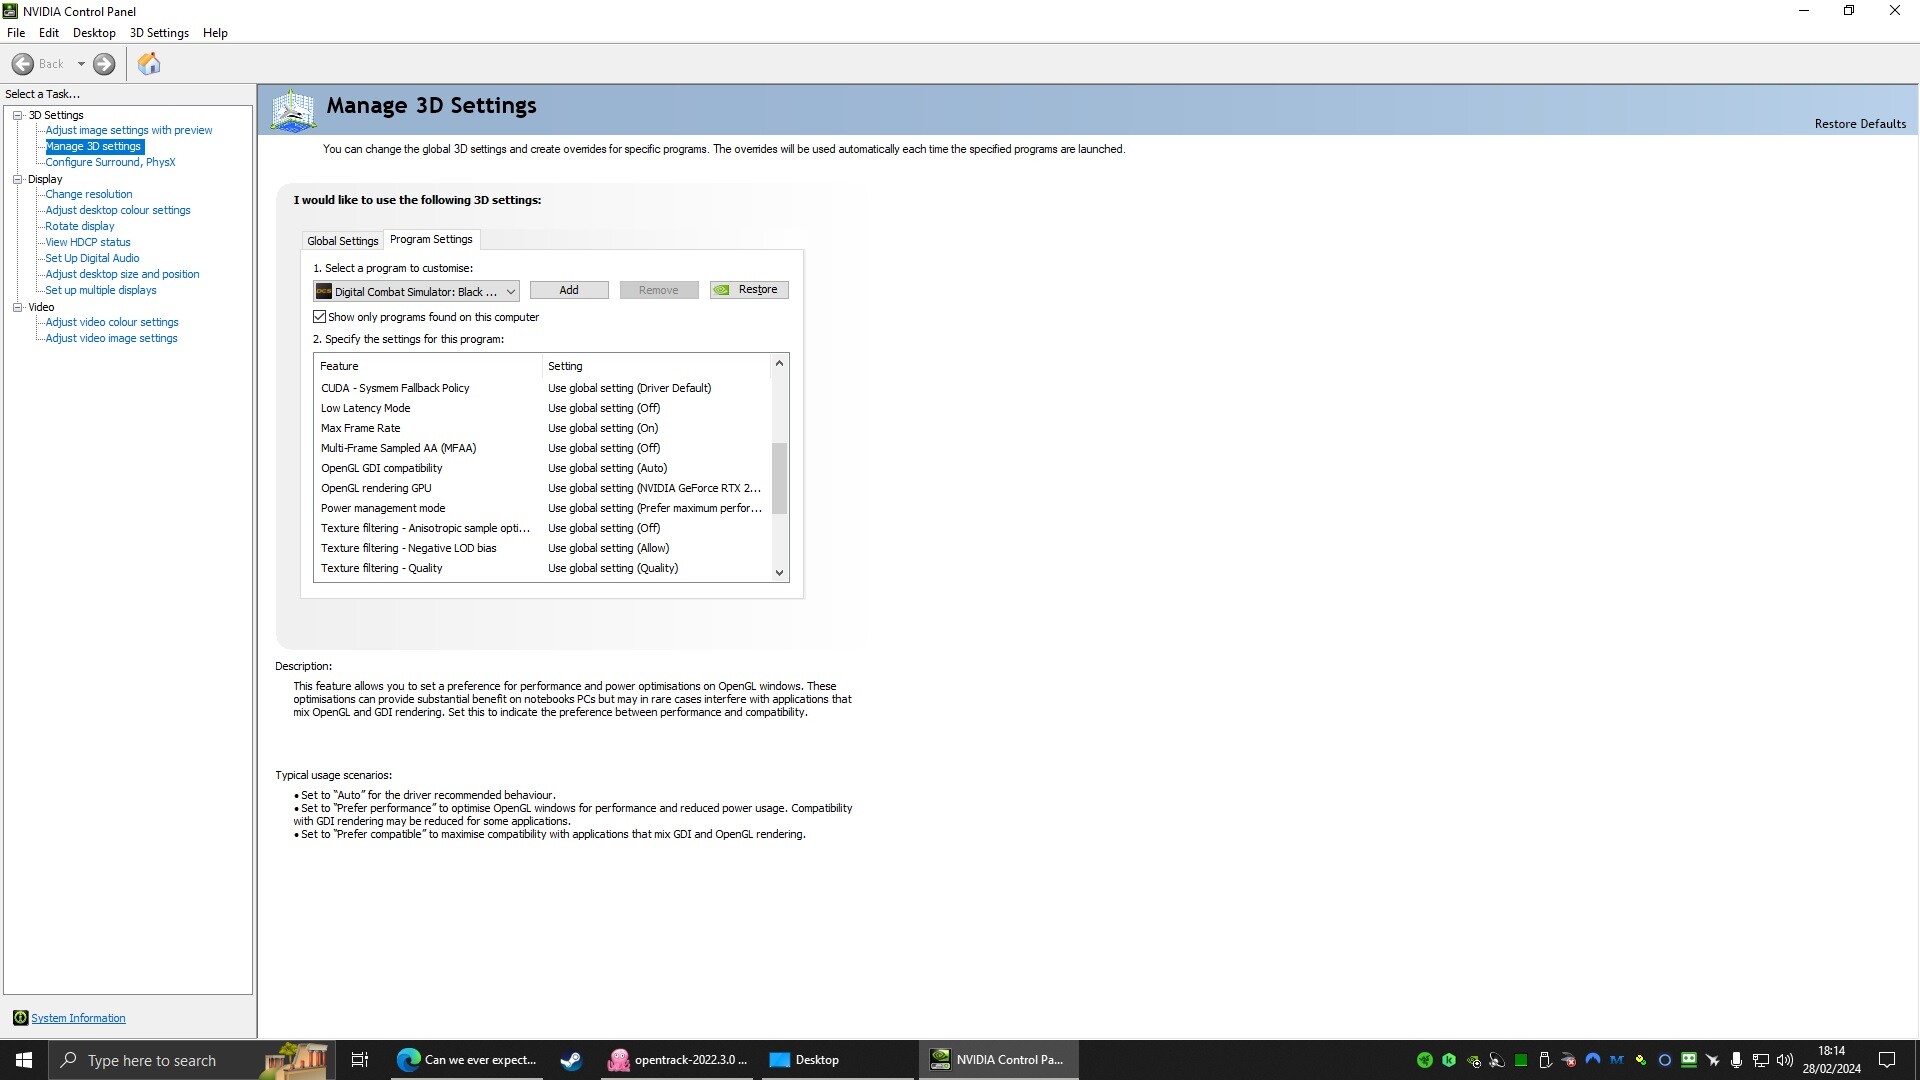Click the Razer tray icon
The height and width of the screenshot is (1080, 1920).
coord(1425,1060)
